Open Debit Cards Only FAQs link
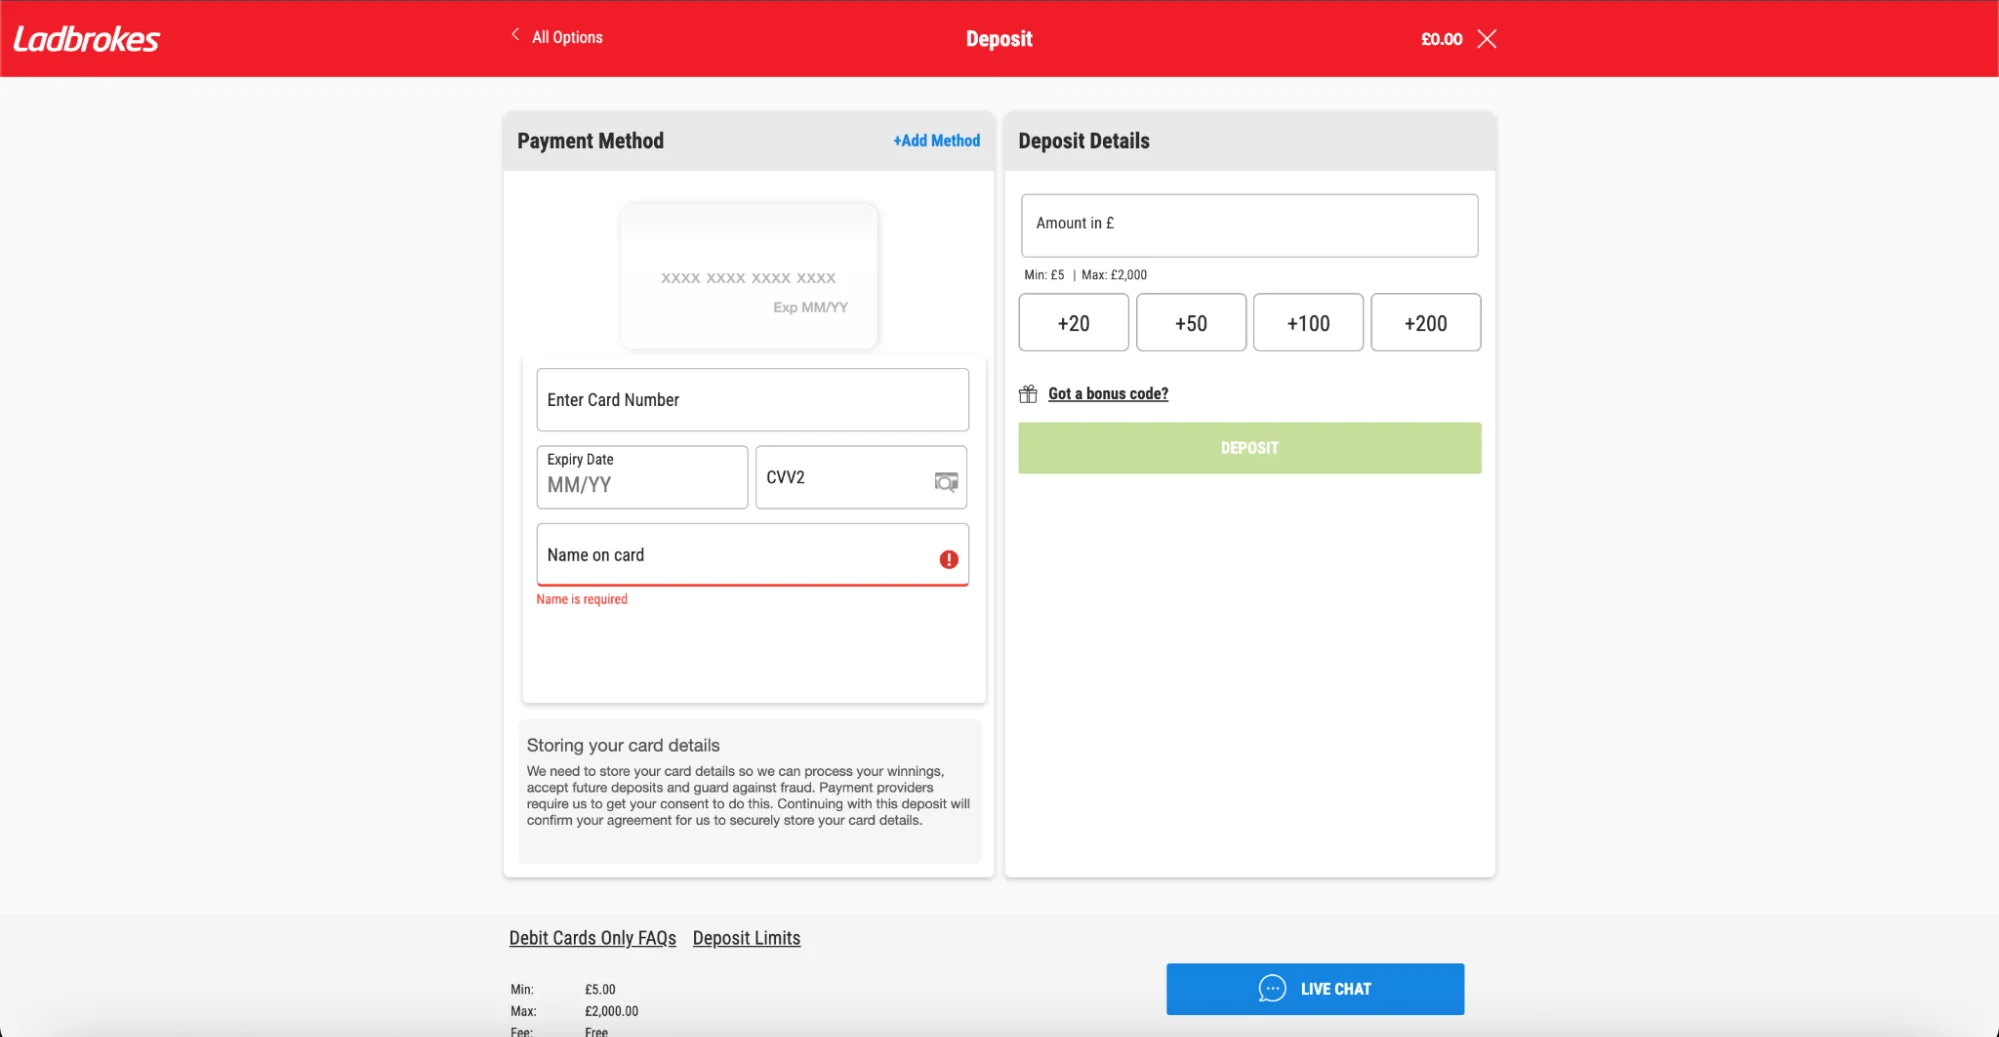Viewport: 1999px width, 1037px height. 592,938
